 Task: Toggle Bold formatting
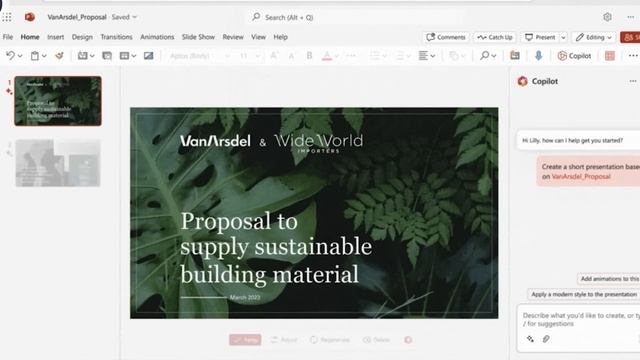(x=309, y=56)
